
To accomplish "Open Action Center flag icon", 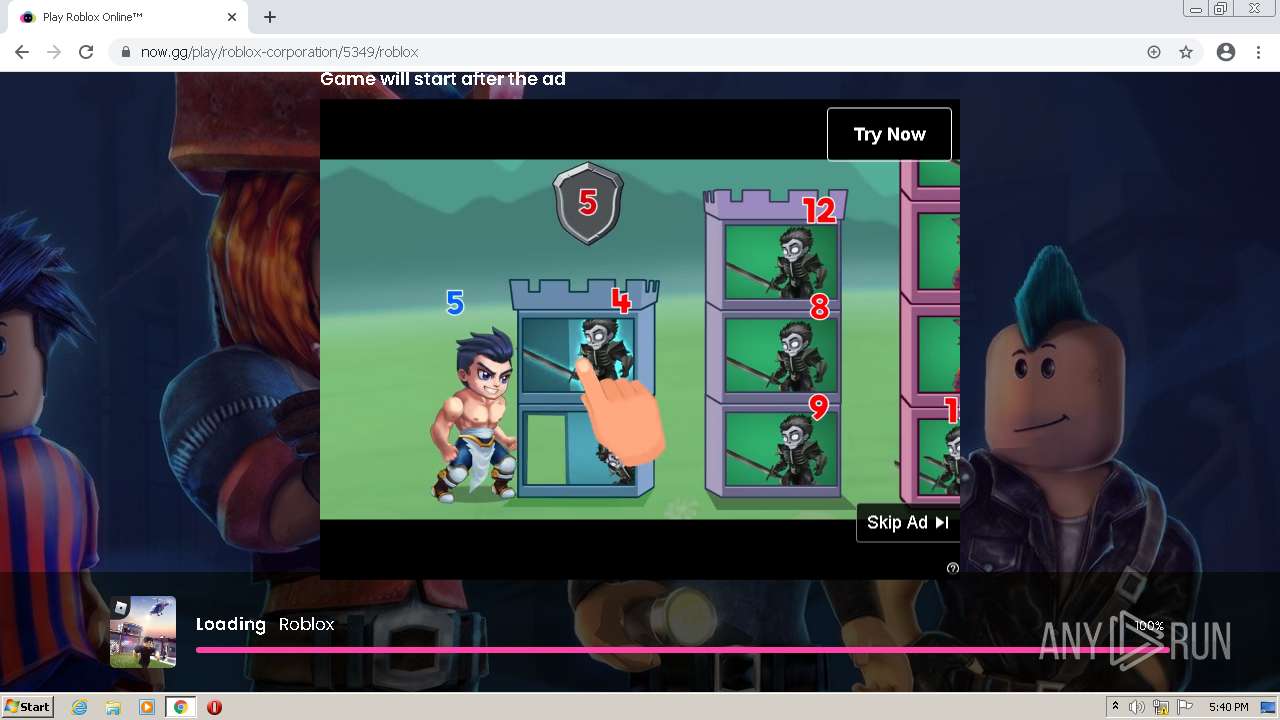I will [x=1185, y=707].
